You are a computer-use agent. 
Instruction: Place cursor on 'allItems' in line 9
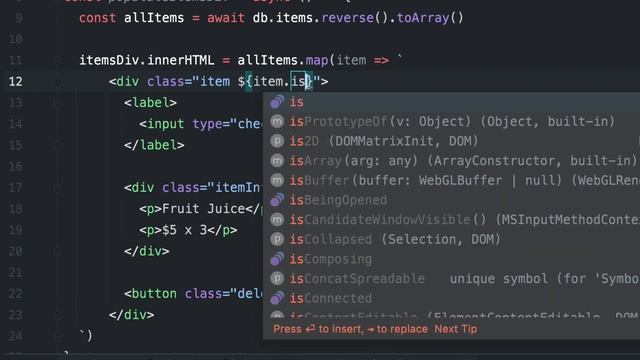(154, 18)
